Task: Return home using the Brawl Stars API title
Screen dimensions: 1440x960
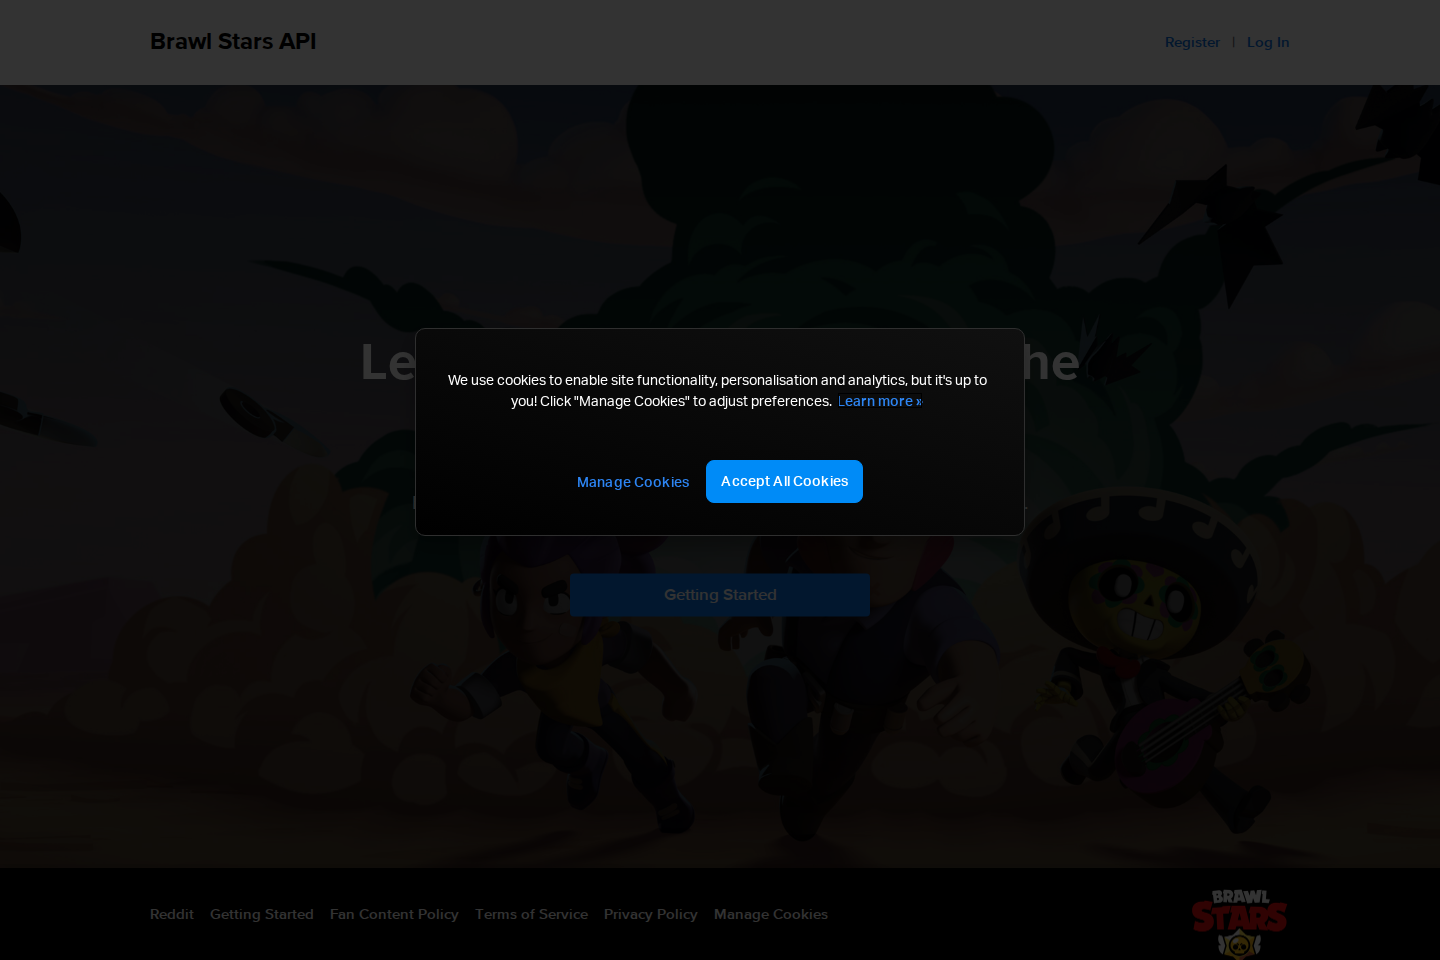Action: (x=233, y=41)
